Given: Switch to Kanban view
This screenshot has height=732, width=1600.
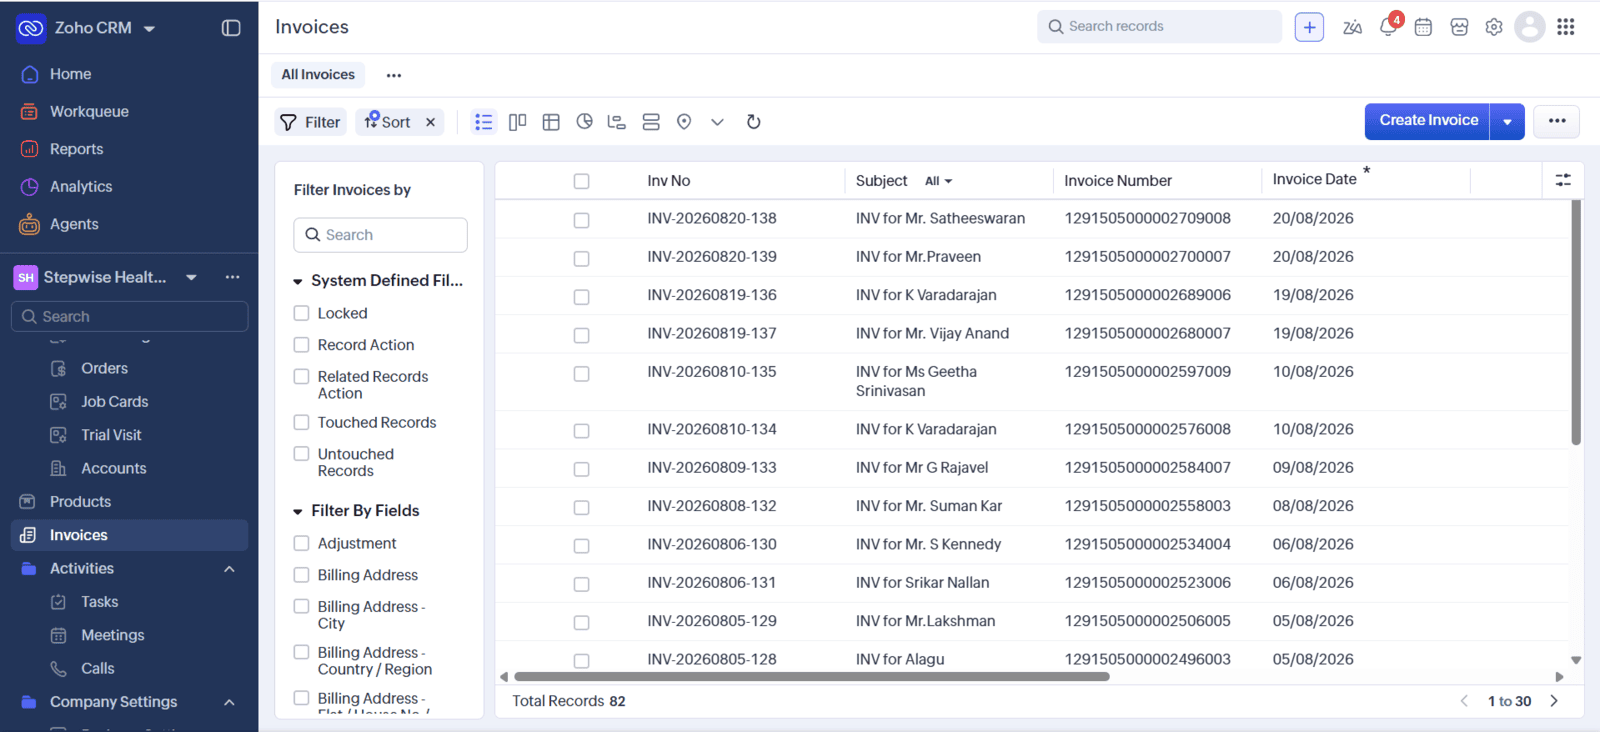Looking at the screenshot, I should [517, 122].
